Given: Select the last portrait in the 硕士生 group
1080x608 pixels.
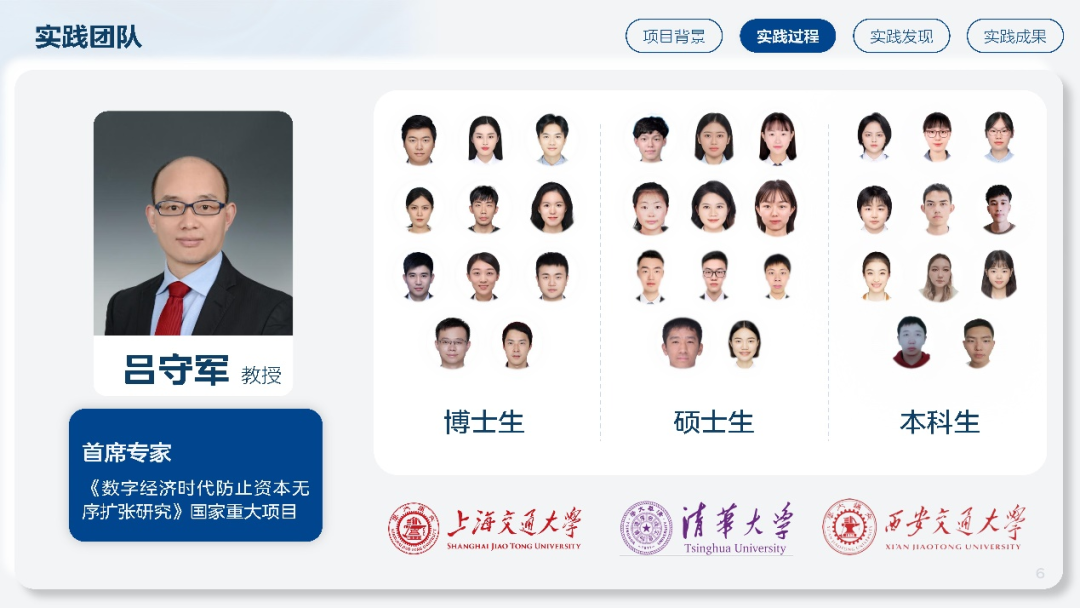Looking at the screenshot, I should (745, 344).
